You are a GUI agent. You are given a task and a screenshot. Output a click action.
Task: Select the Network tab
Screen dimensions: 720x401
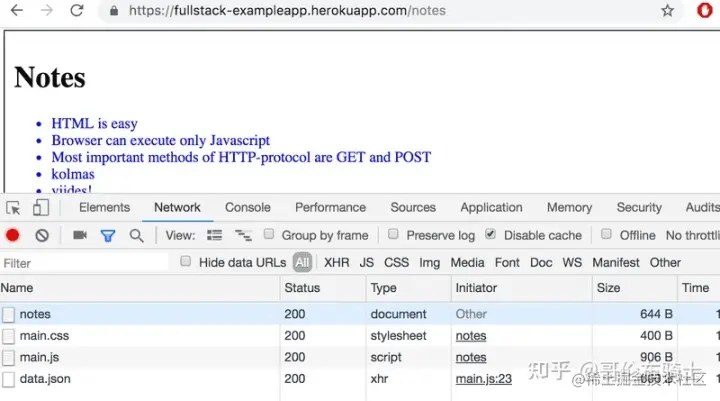point(177,208)
